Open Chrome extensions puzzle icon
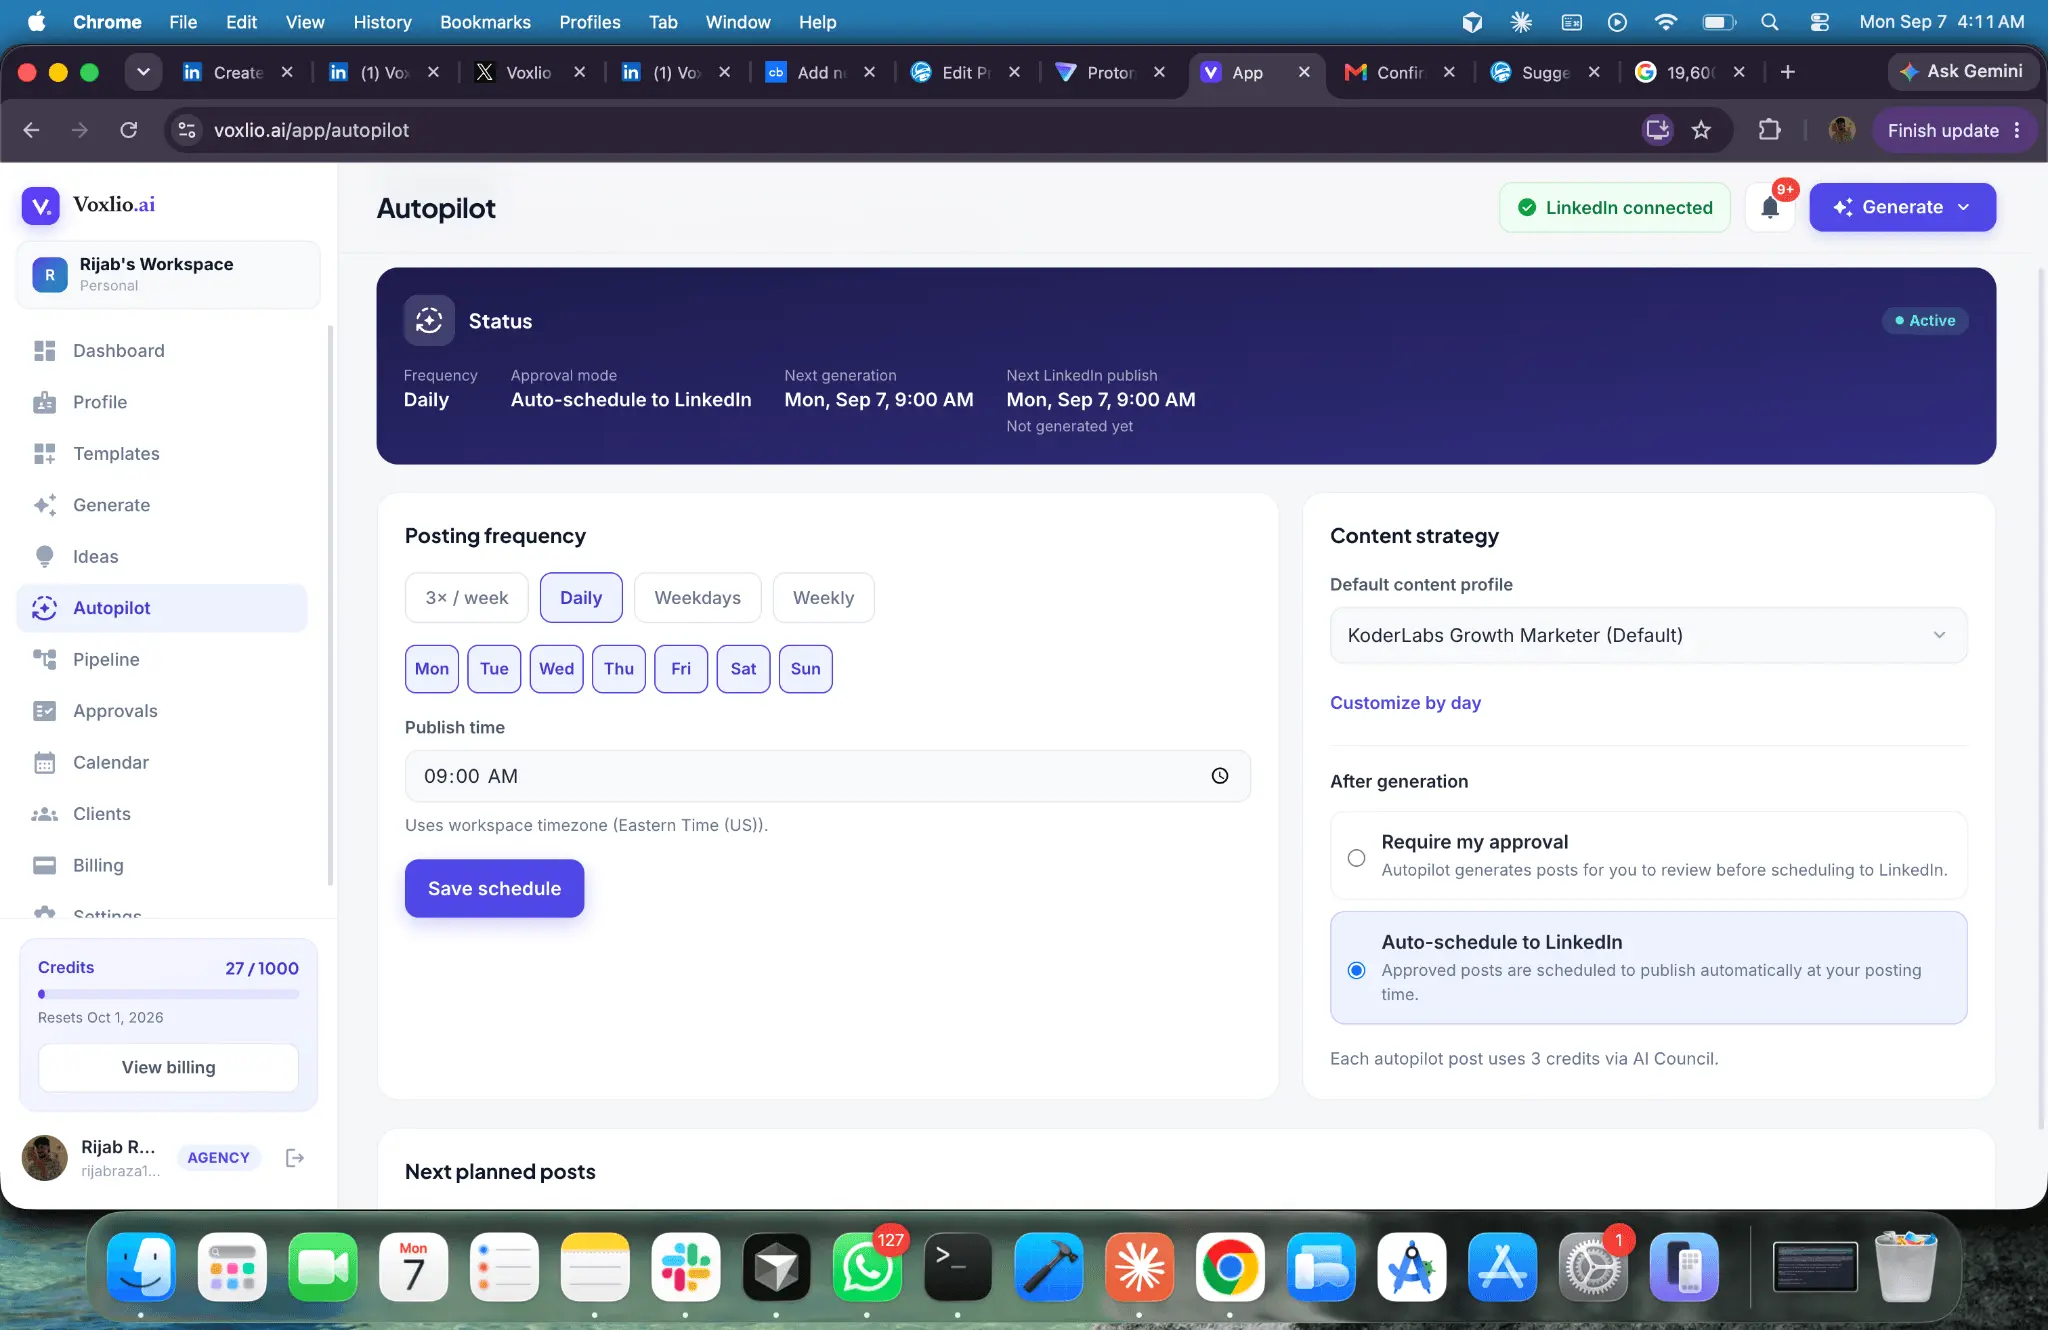This screenshot has height=1330, width=2048. (1769, 130)
